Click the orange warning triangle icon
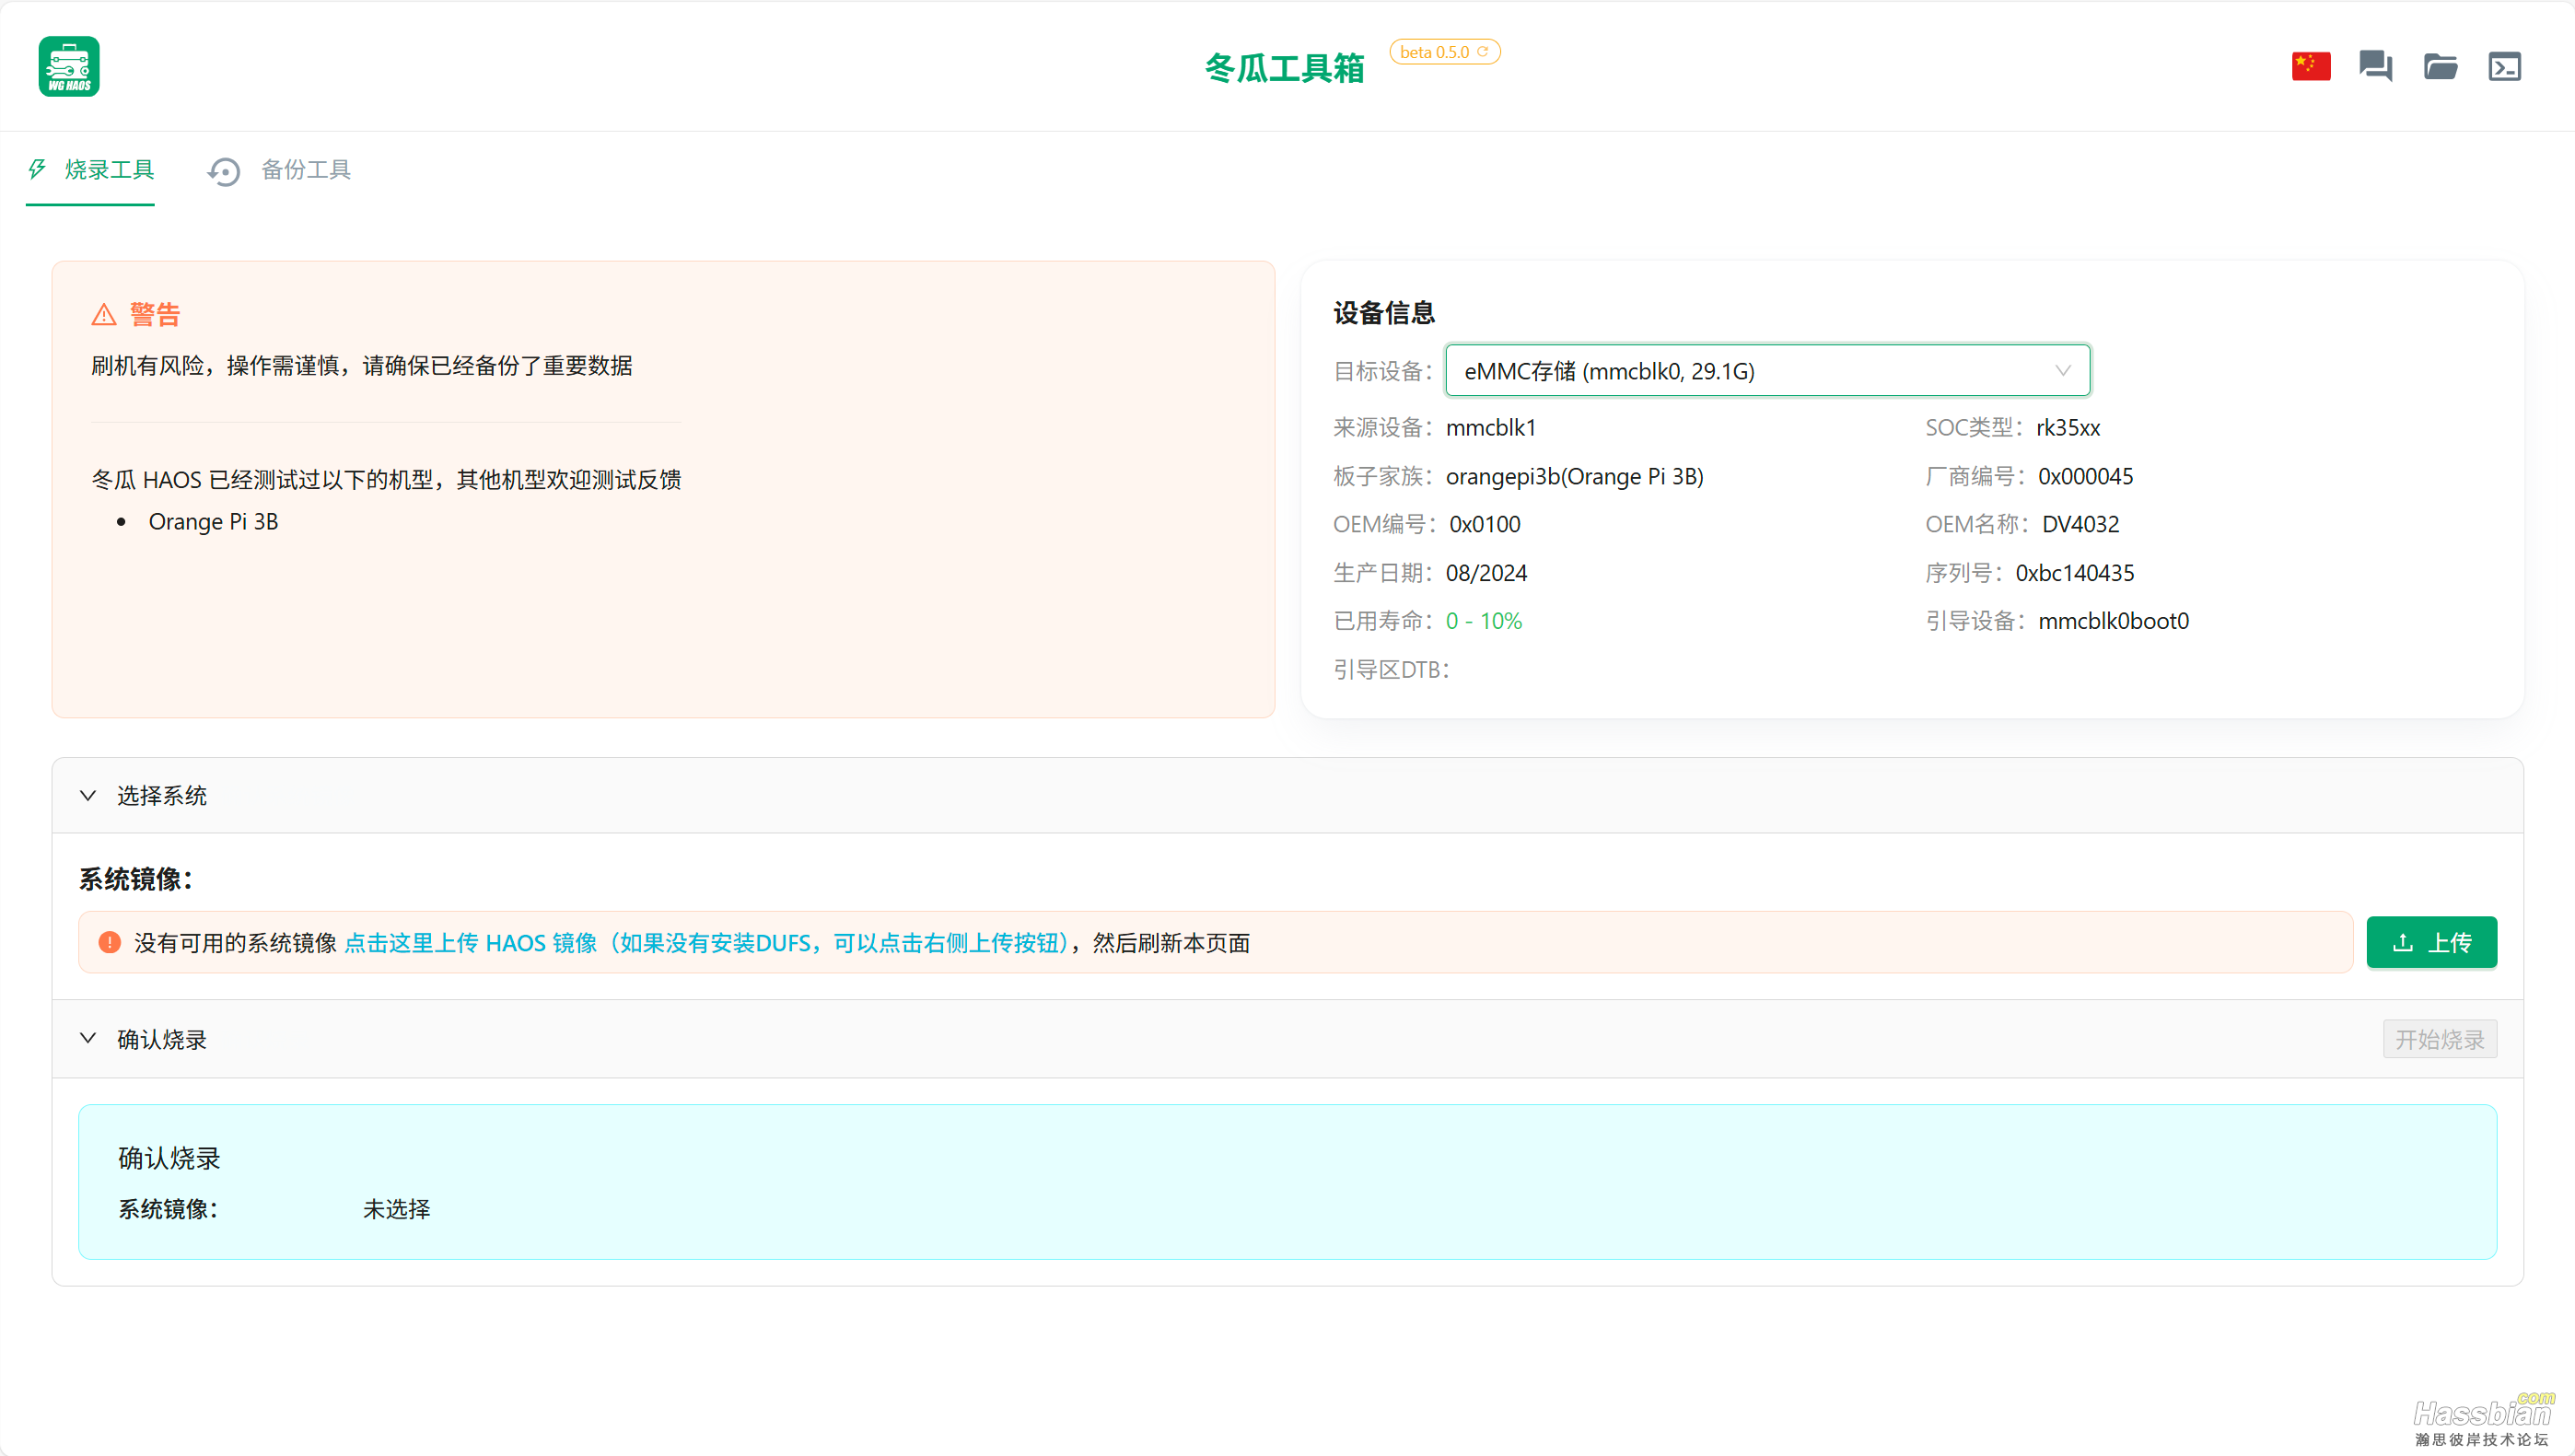Screen dimensions: 2575x1456 [x=104, y=315]
